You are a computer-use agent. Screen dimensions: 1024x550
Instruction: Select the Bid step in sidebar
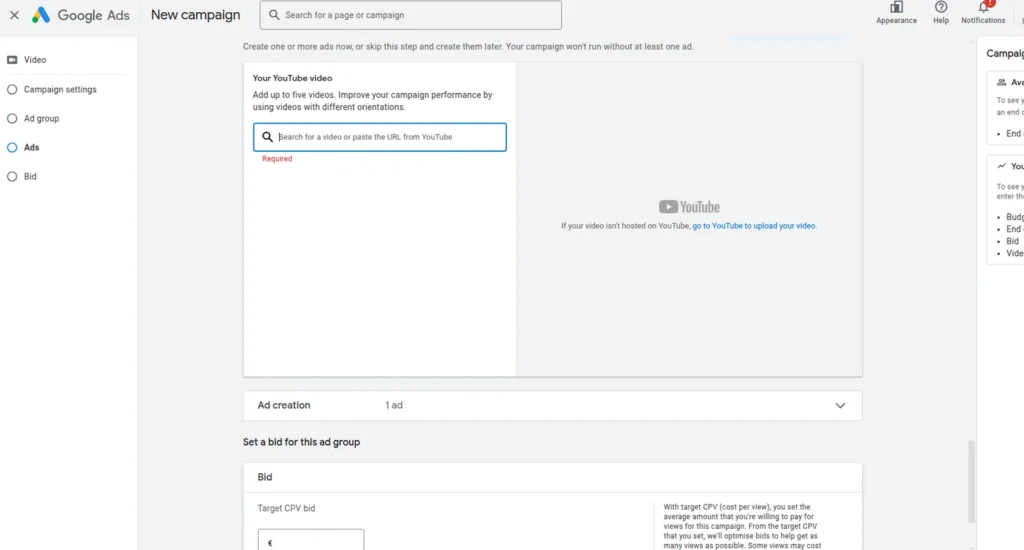coord(30,176)
